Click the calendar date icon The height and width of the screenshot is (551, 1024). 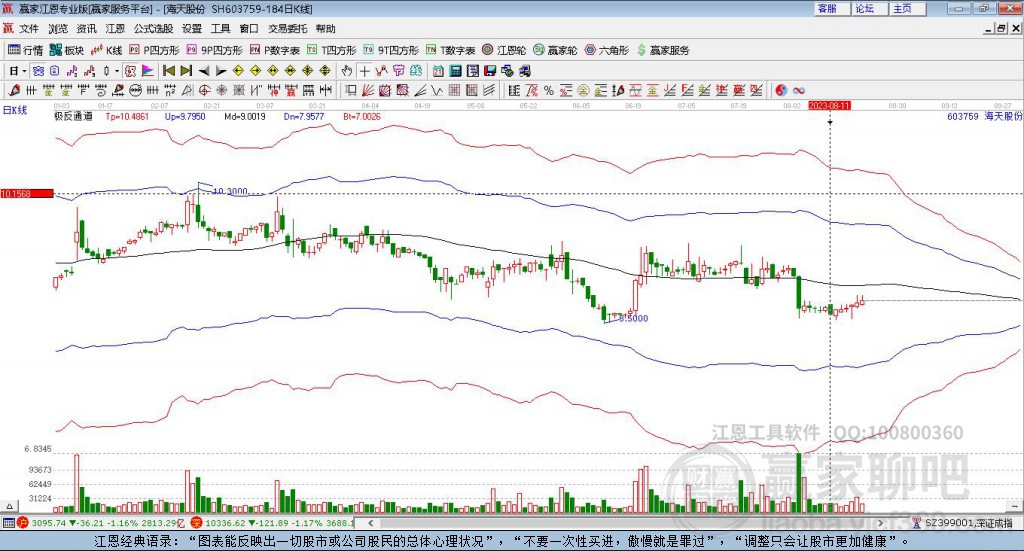point(437,71)
